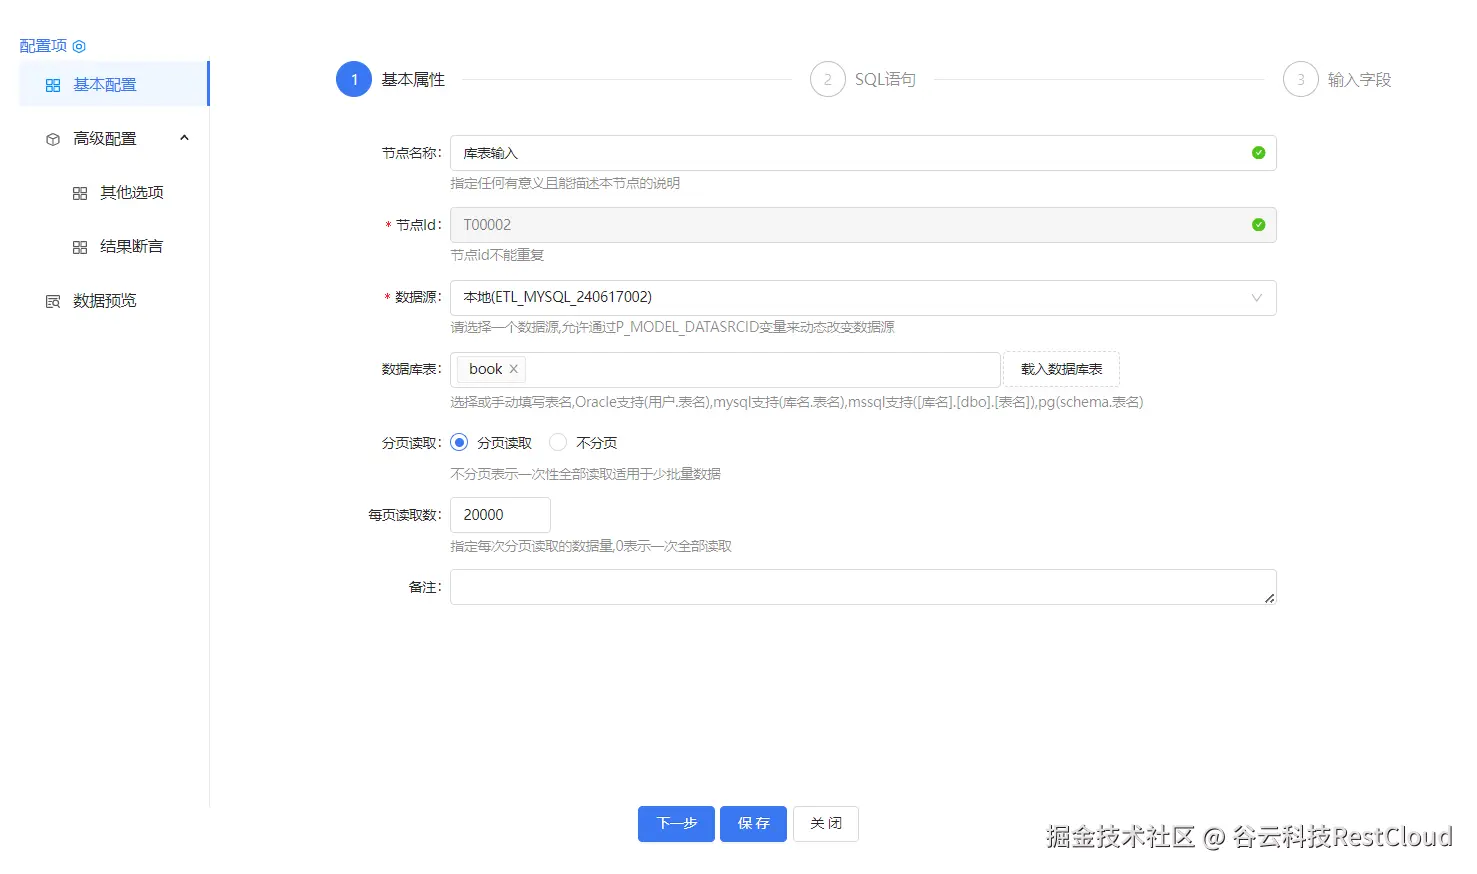This screenshot has height=874, width=1477.
Task: Click the 配置项 settings gear icon
Action: pos(80,45)
